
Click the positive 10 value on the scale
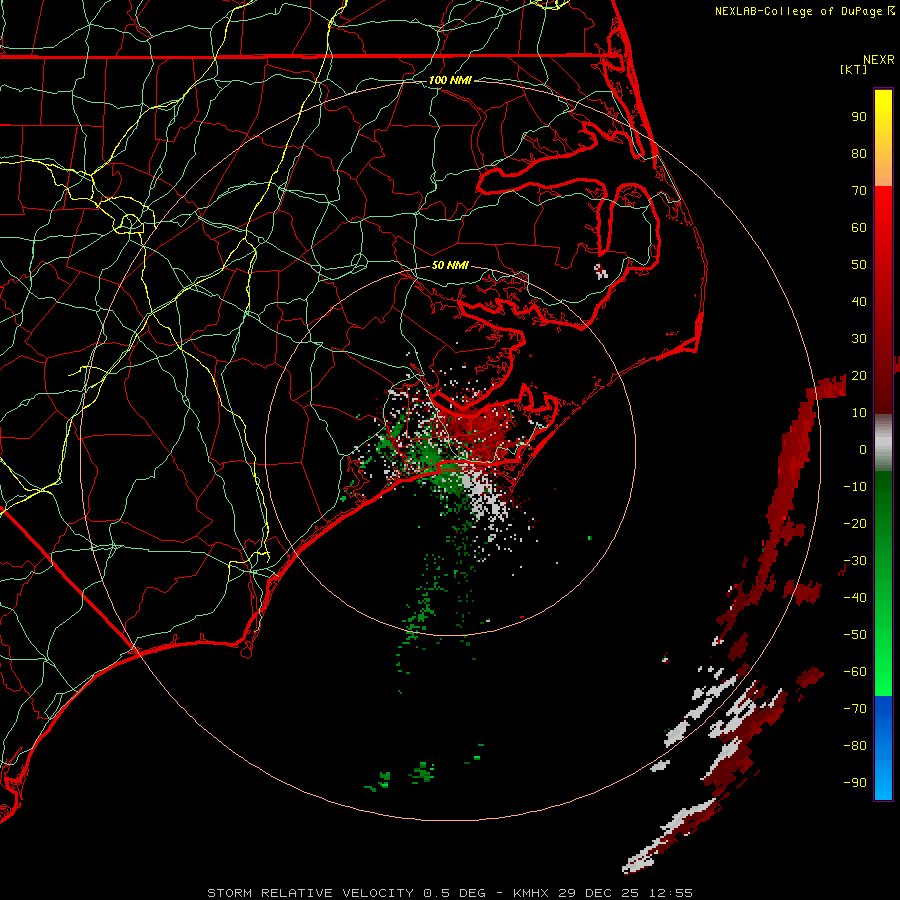pyautogui.click(x=859, y=413)
